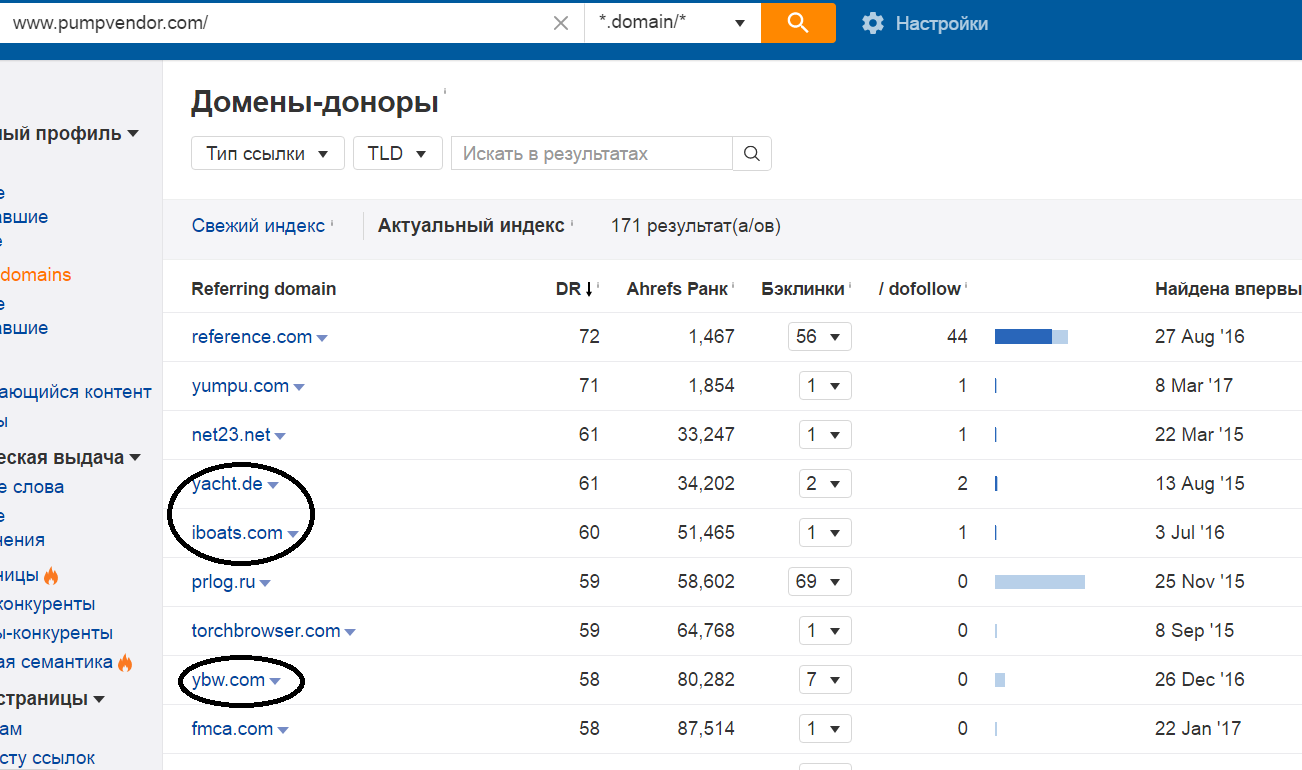This screenshot has height=770, width=1302.
Task: Click the orange search magnifier button
Action: [797, 22]
